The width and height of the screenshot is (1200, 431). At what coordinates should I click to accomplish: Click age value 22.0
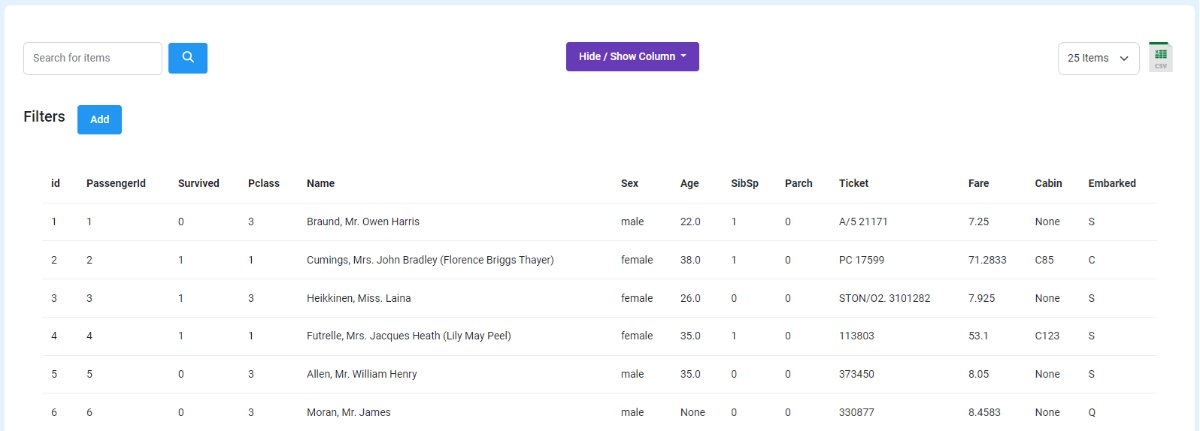690,221
